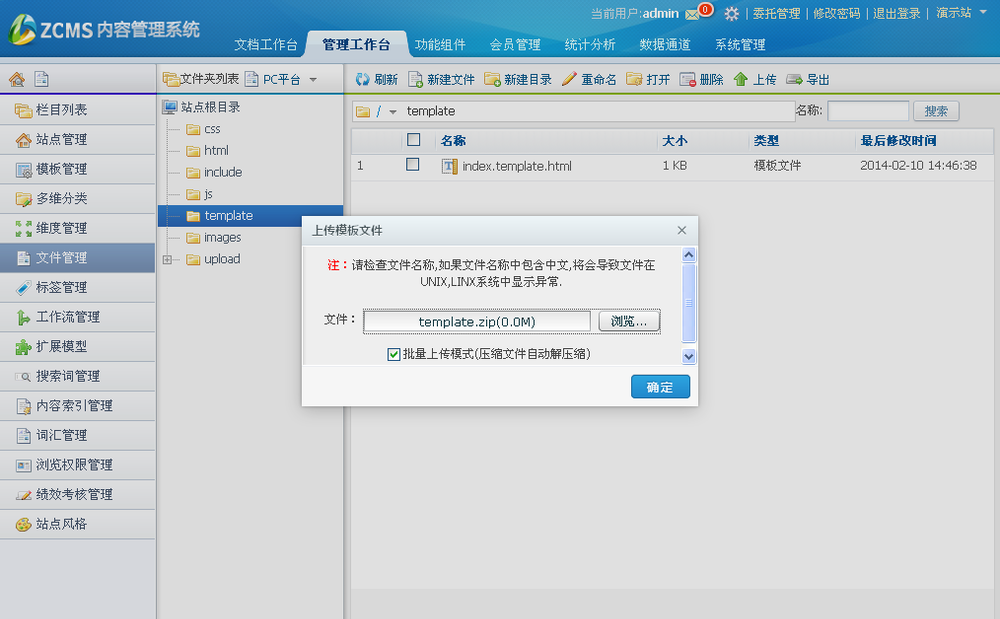Click the 导出 export icon

(x=793, y=79)
